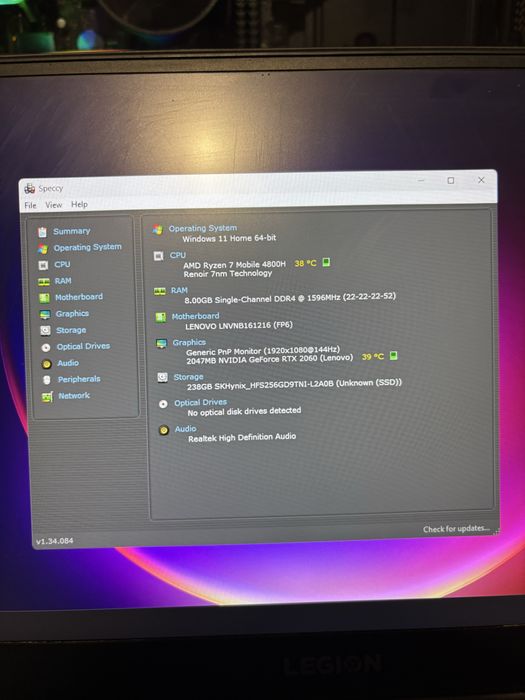
Task: Click the Speccy app icon in title bar
Action: click(30, 189)
